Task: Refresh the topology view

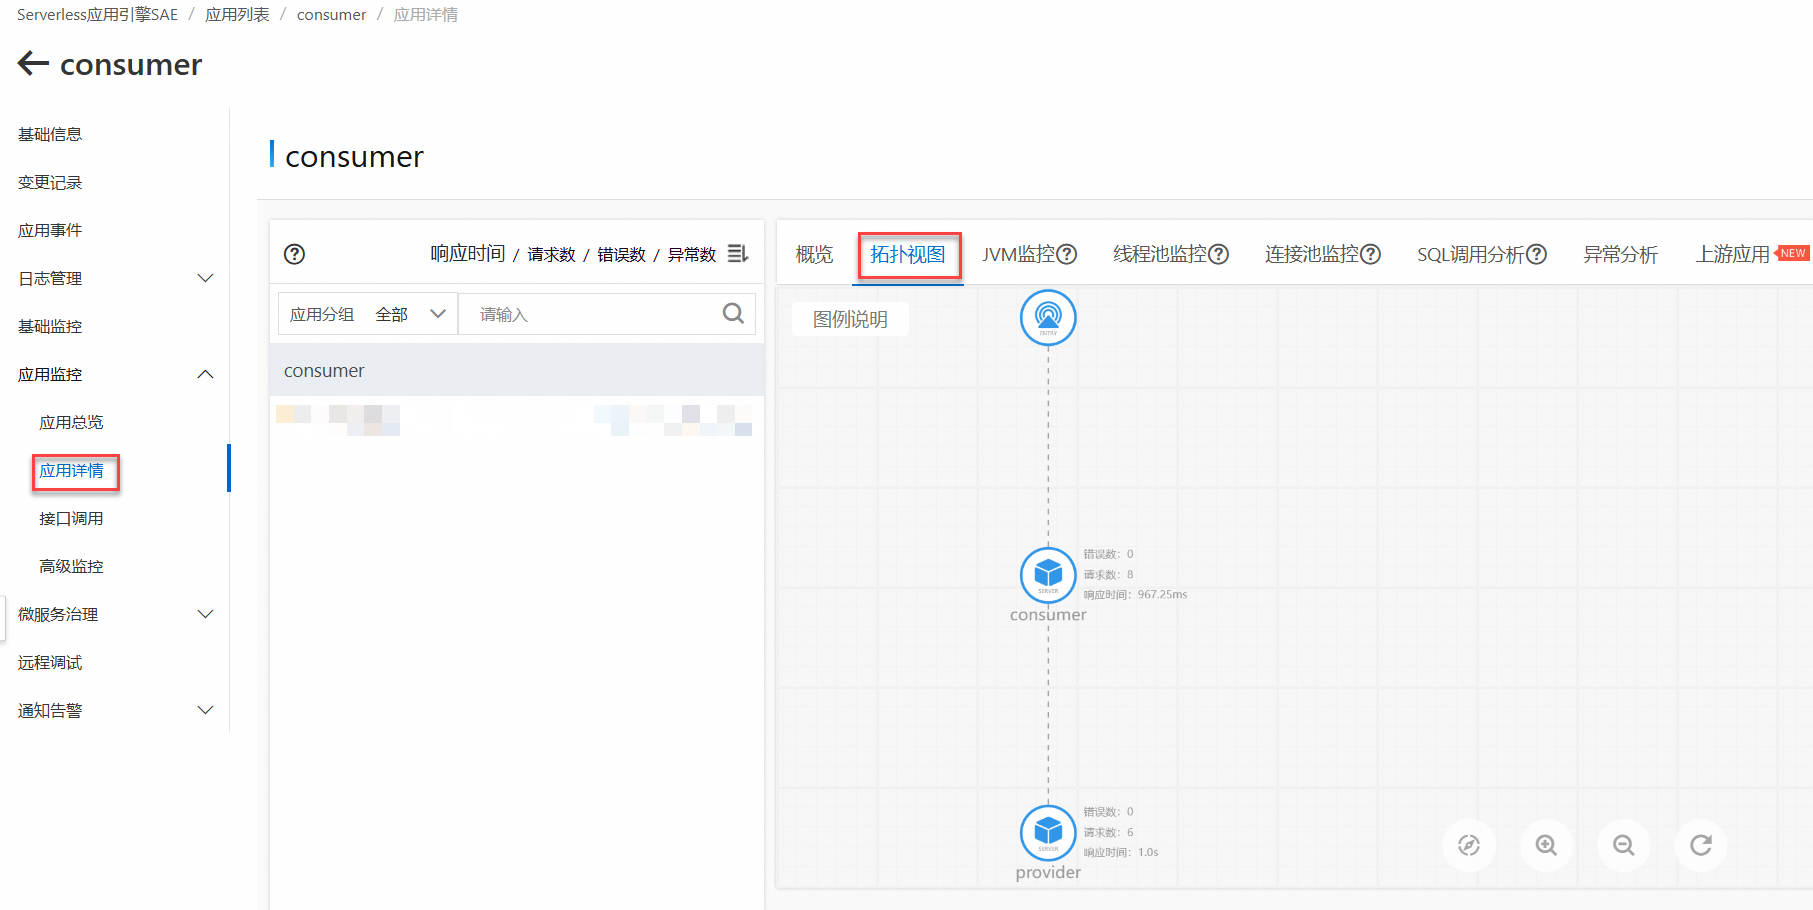Action: pyautogui.click(x=1701, y=845)
